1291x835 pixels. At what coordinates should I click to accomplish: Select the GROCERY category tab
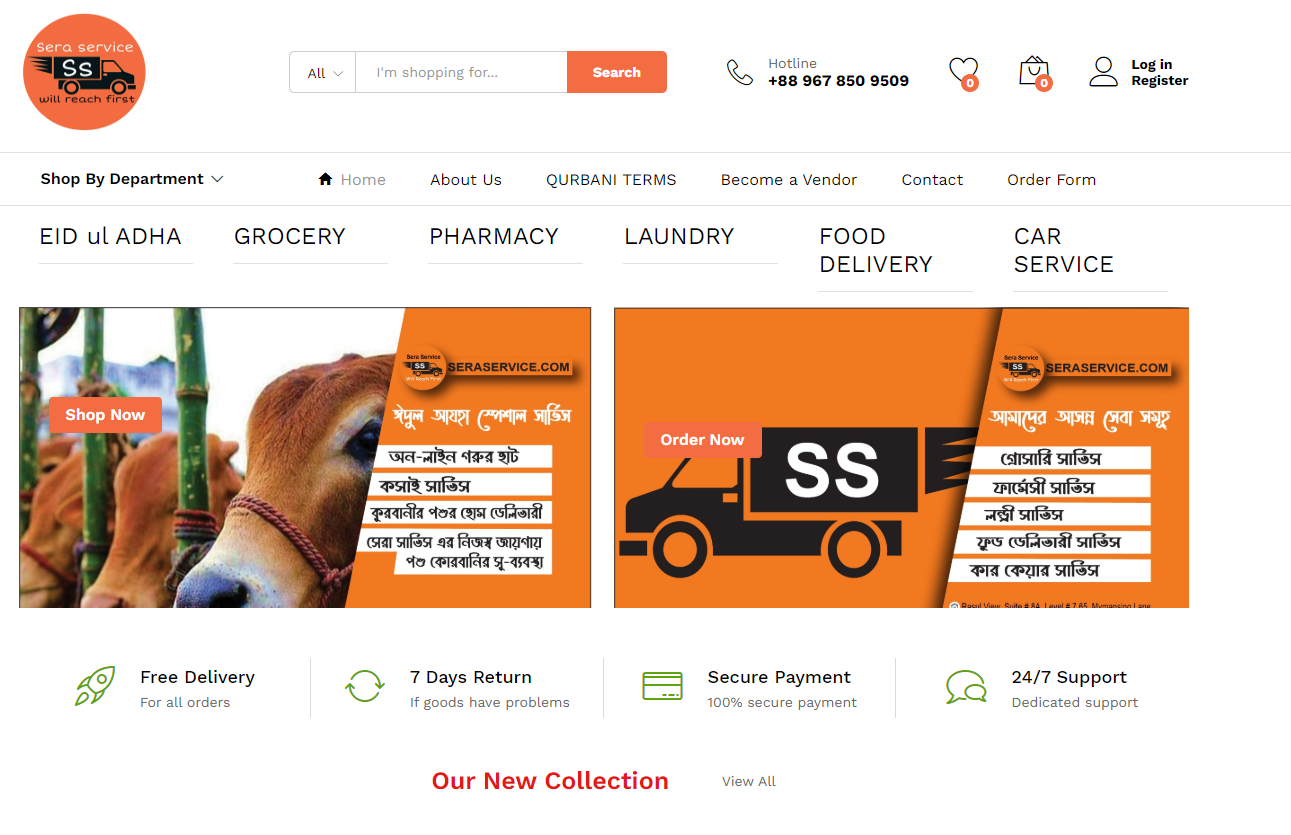(x=290, y=237)
